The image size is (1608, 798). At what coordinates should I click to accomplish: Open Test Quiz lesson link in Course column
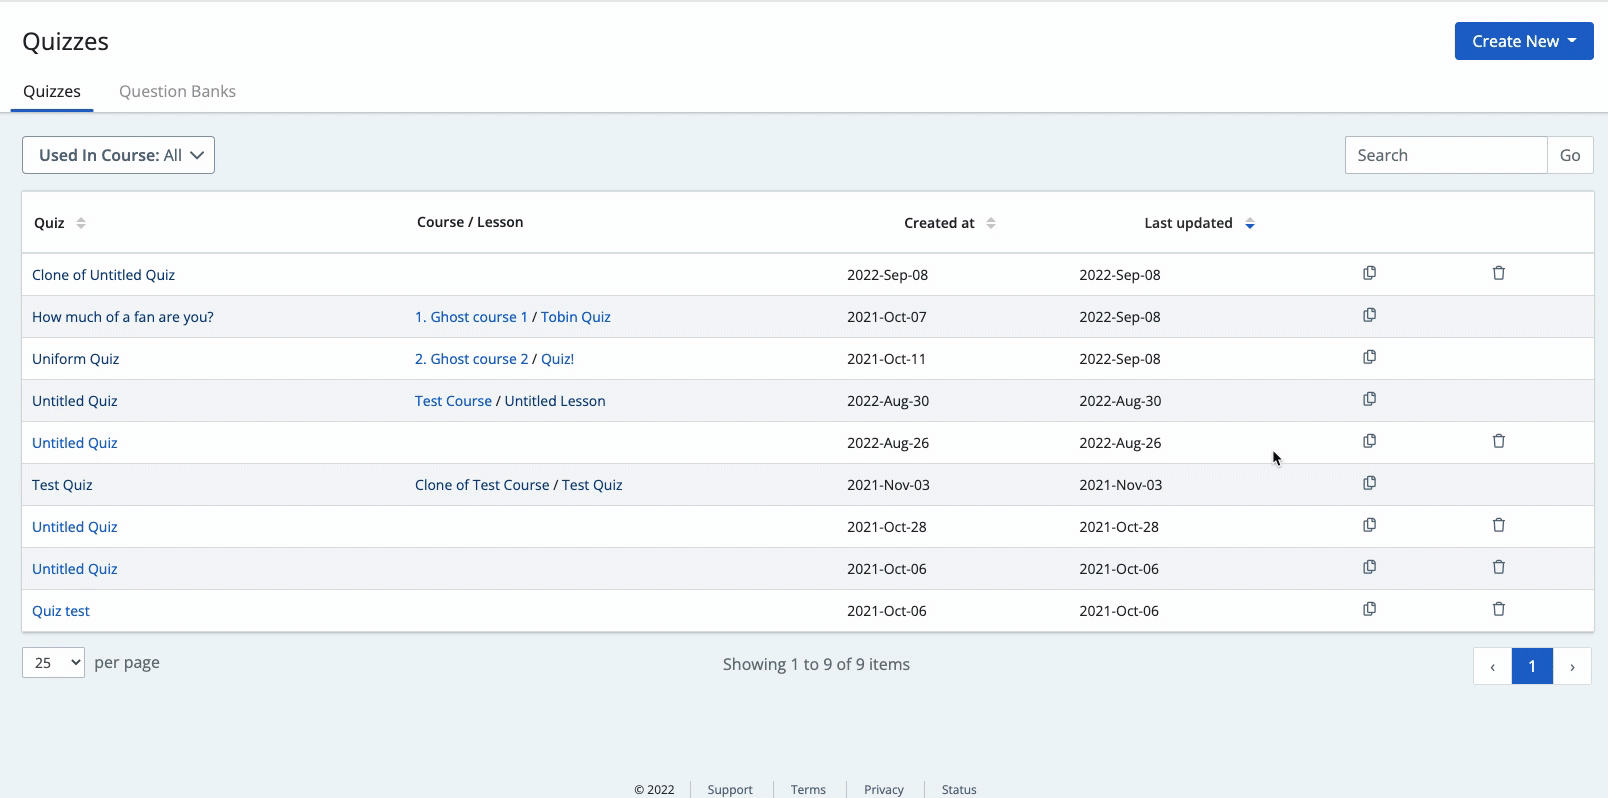[592, 485]
